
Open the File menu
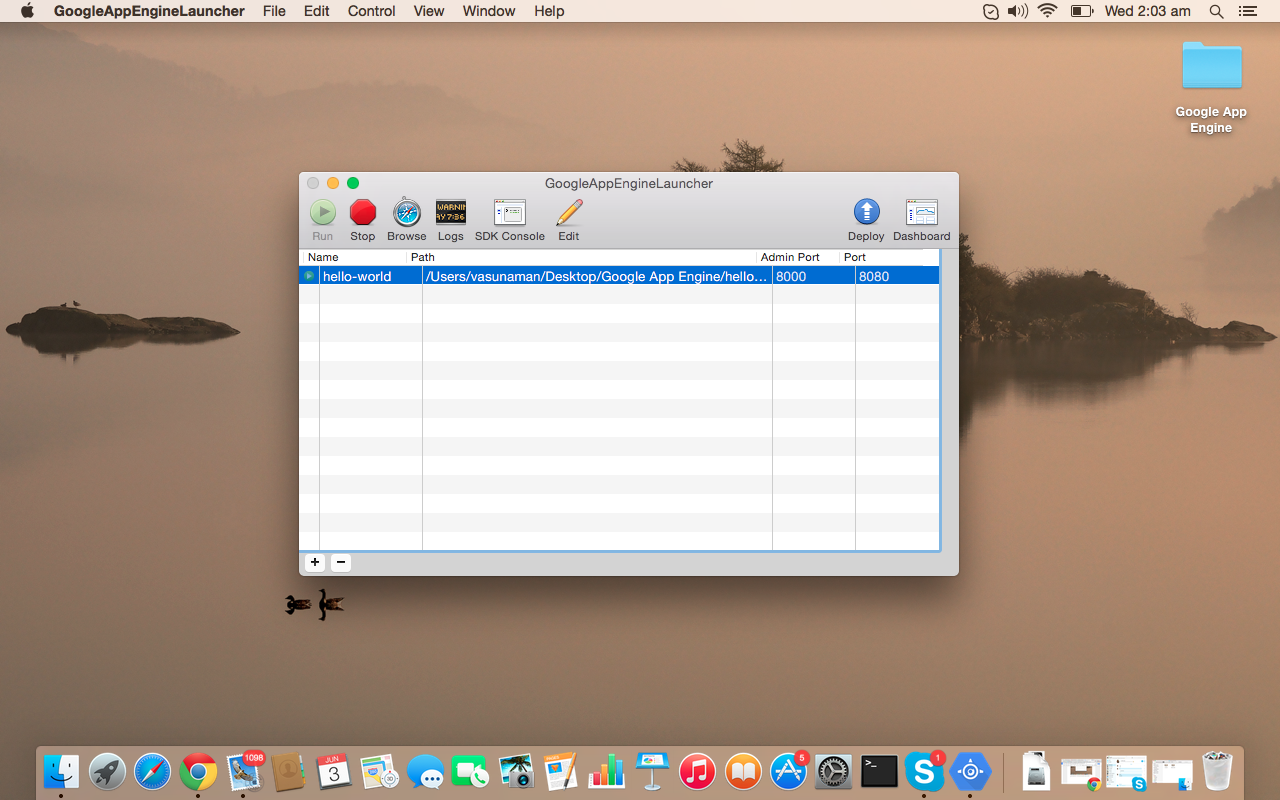point(274,11)
